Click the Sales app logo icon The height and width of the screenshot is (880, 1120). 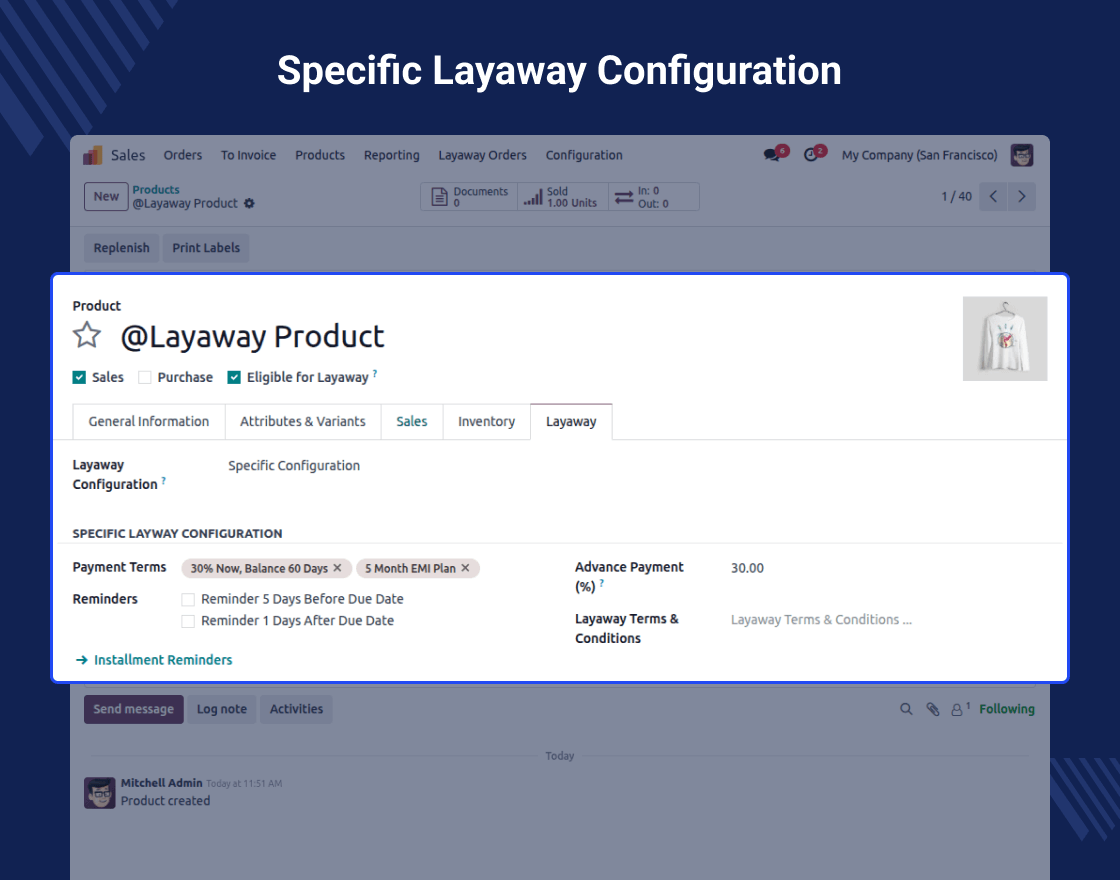[x=93, y=155]
